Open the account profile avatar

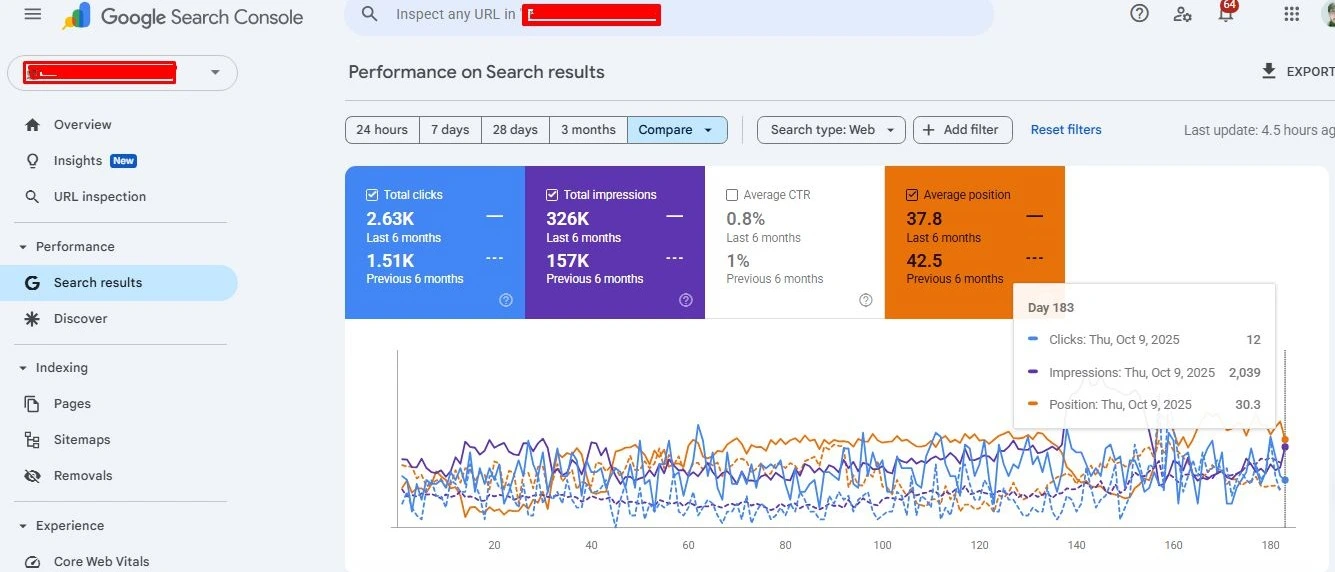click(1327, 14)
